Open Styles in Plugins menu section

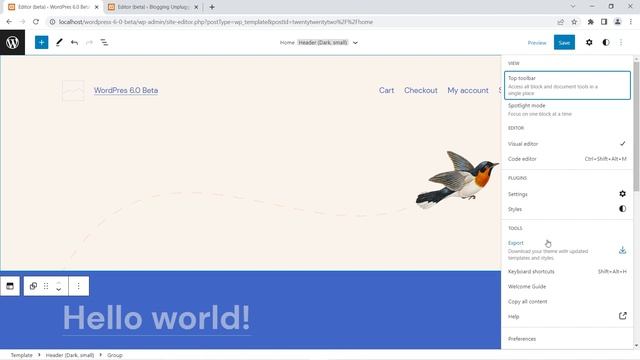tap(567, 209)
